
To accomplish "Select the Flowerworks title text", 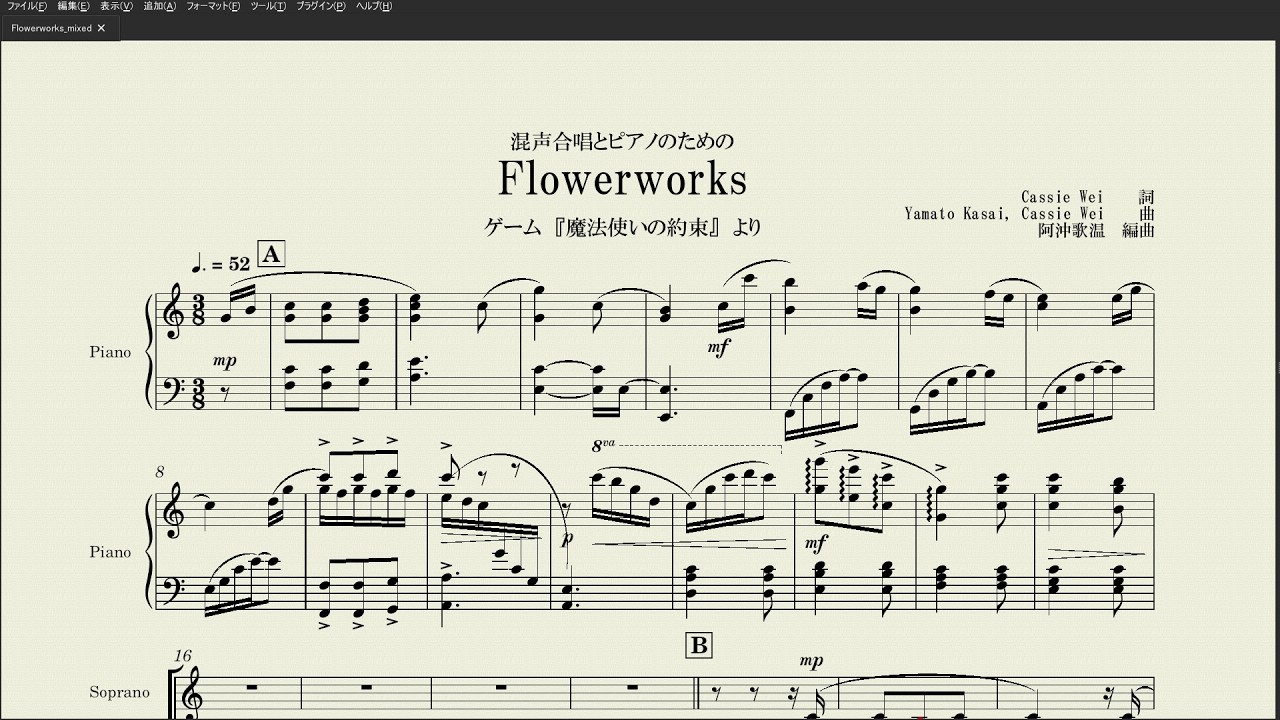I will pyautogui.click(x=622, y=180).
